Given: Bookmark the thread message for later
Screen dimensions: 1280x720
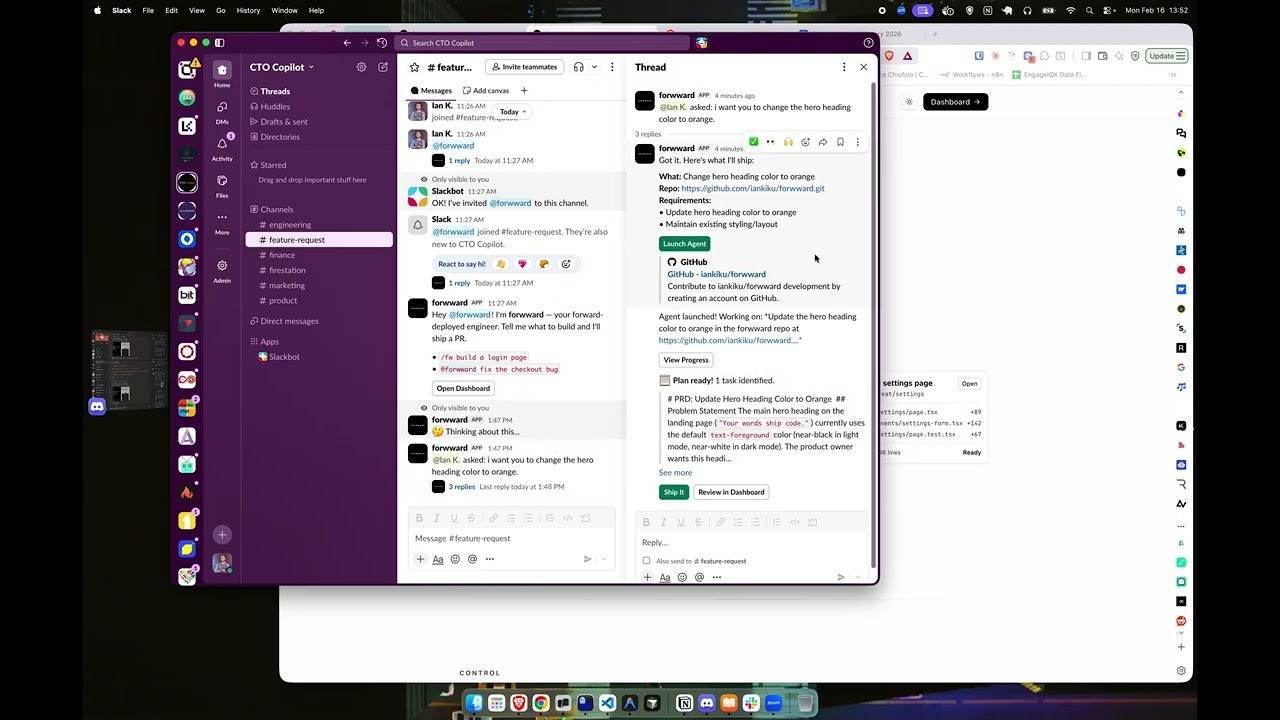Looking at the screenshot, I should [x=840, y=142].
